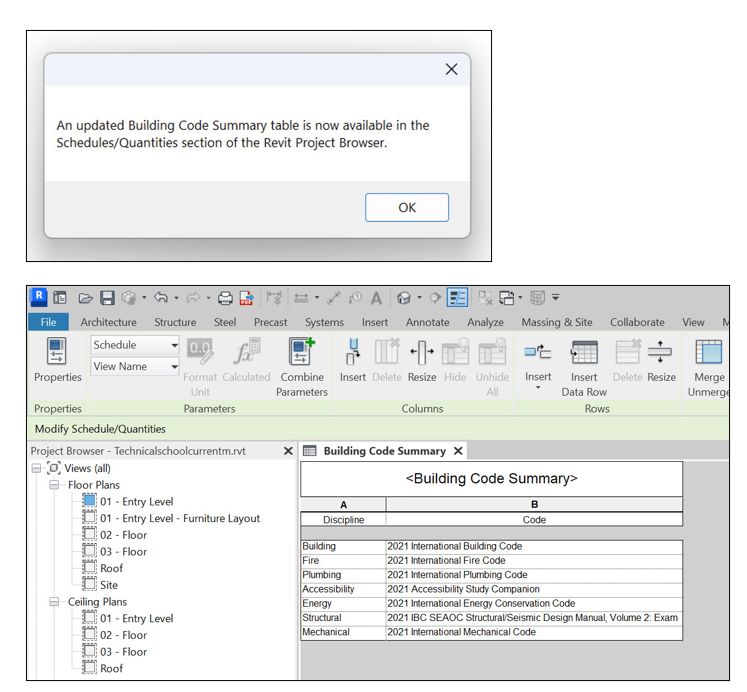Click the Close Inactive Views icon

click(x=485, y=298)
